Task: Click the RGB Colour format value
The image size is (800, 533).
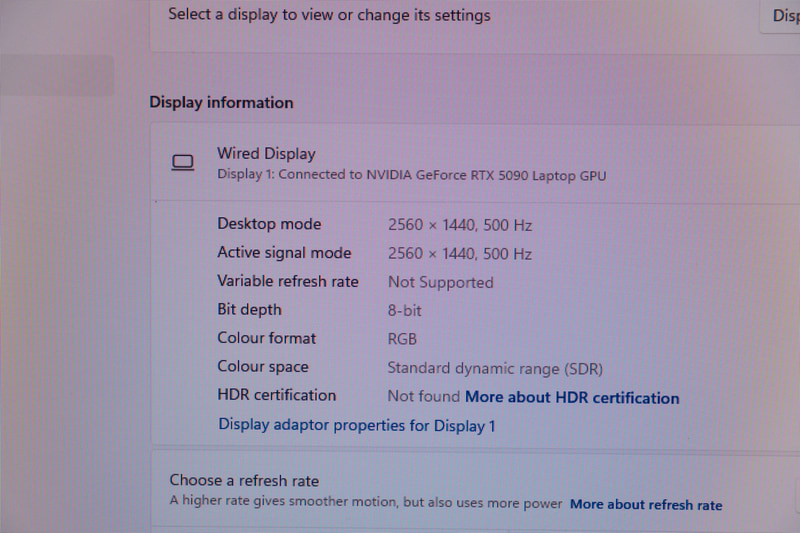Action: 402,339
